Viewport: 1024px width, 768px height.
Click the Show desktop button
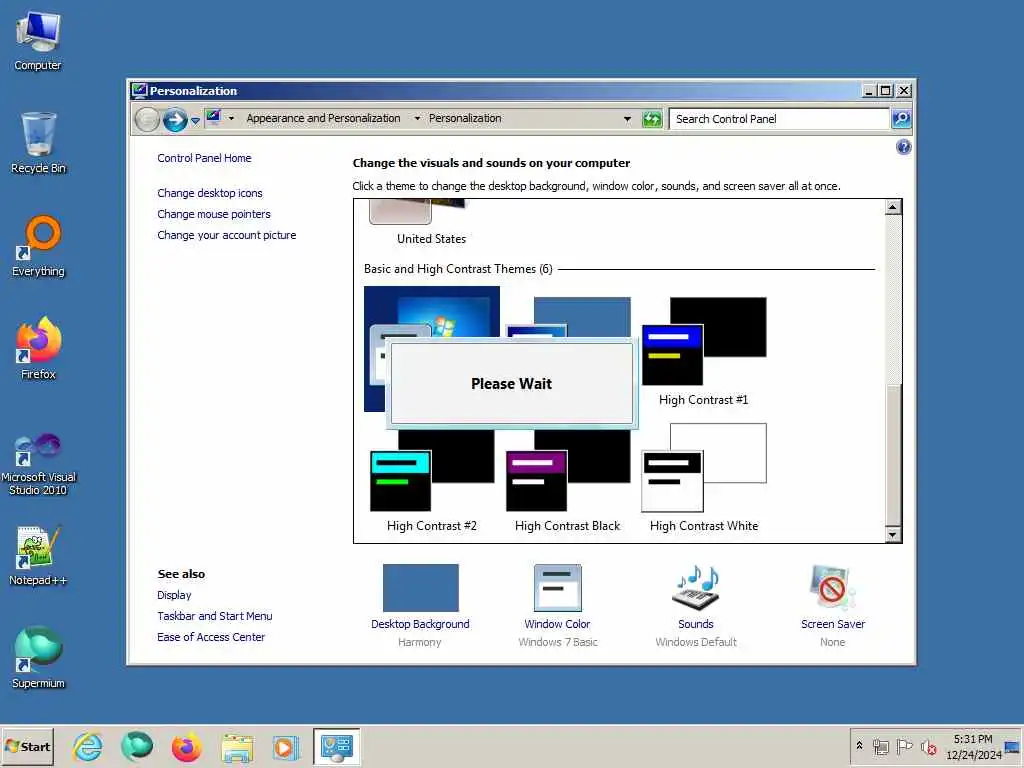tap(1014, 747)
